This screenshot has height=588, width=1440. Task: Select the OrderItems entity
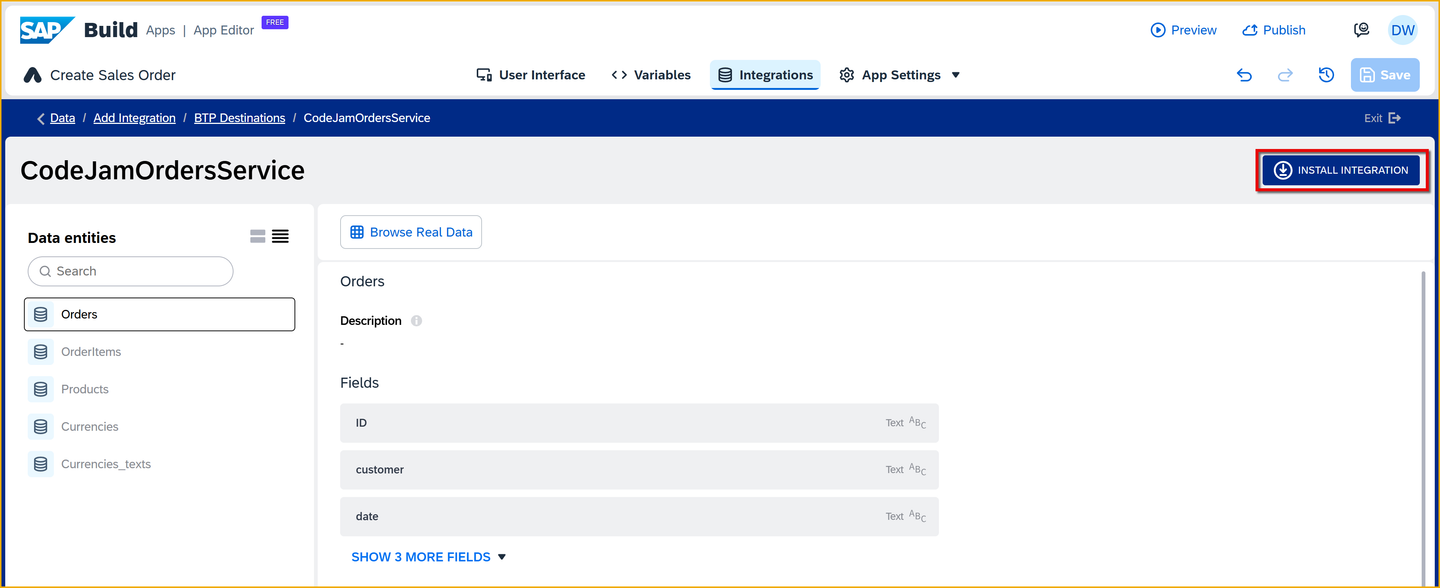coord(159,352)
